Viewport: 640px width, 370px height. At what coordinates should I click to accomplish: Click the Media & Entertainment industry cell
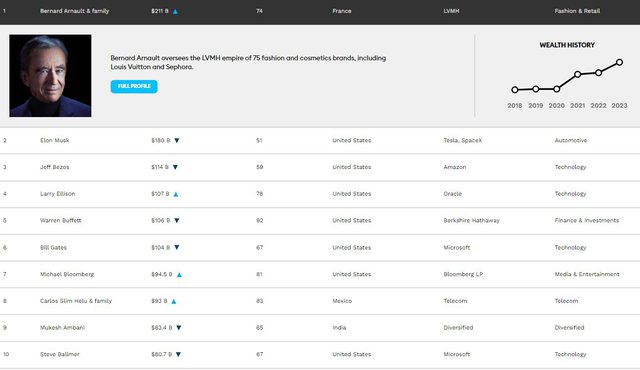point(587,274)
